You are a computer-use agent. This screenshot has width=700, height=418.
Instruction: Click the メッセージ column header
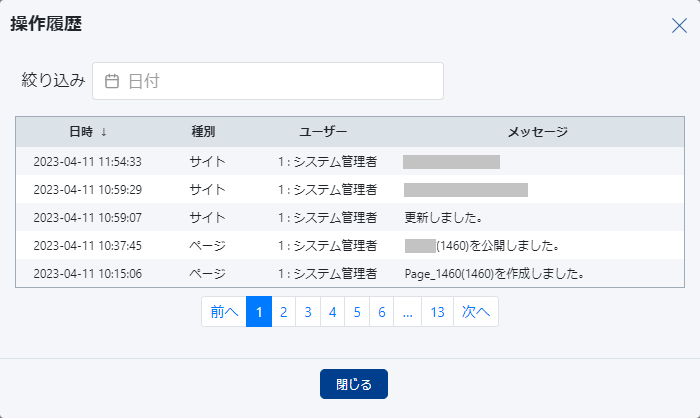pos(537,132)
